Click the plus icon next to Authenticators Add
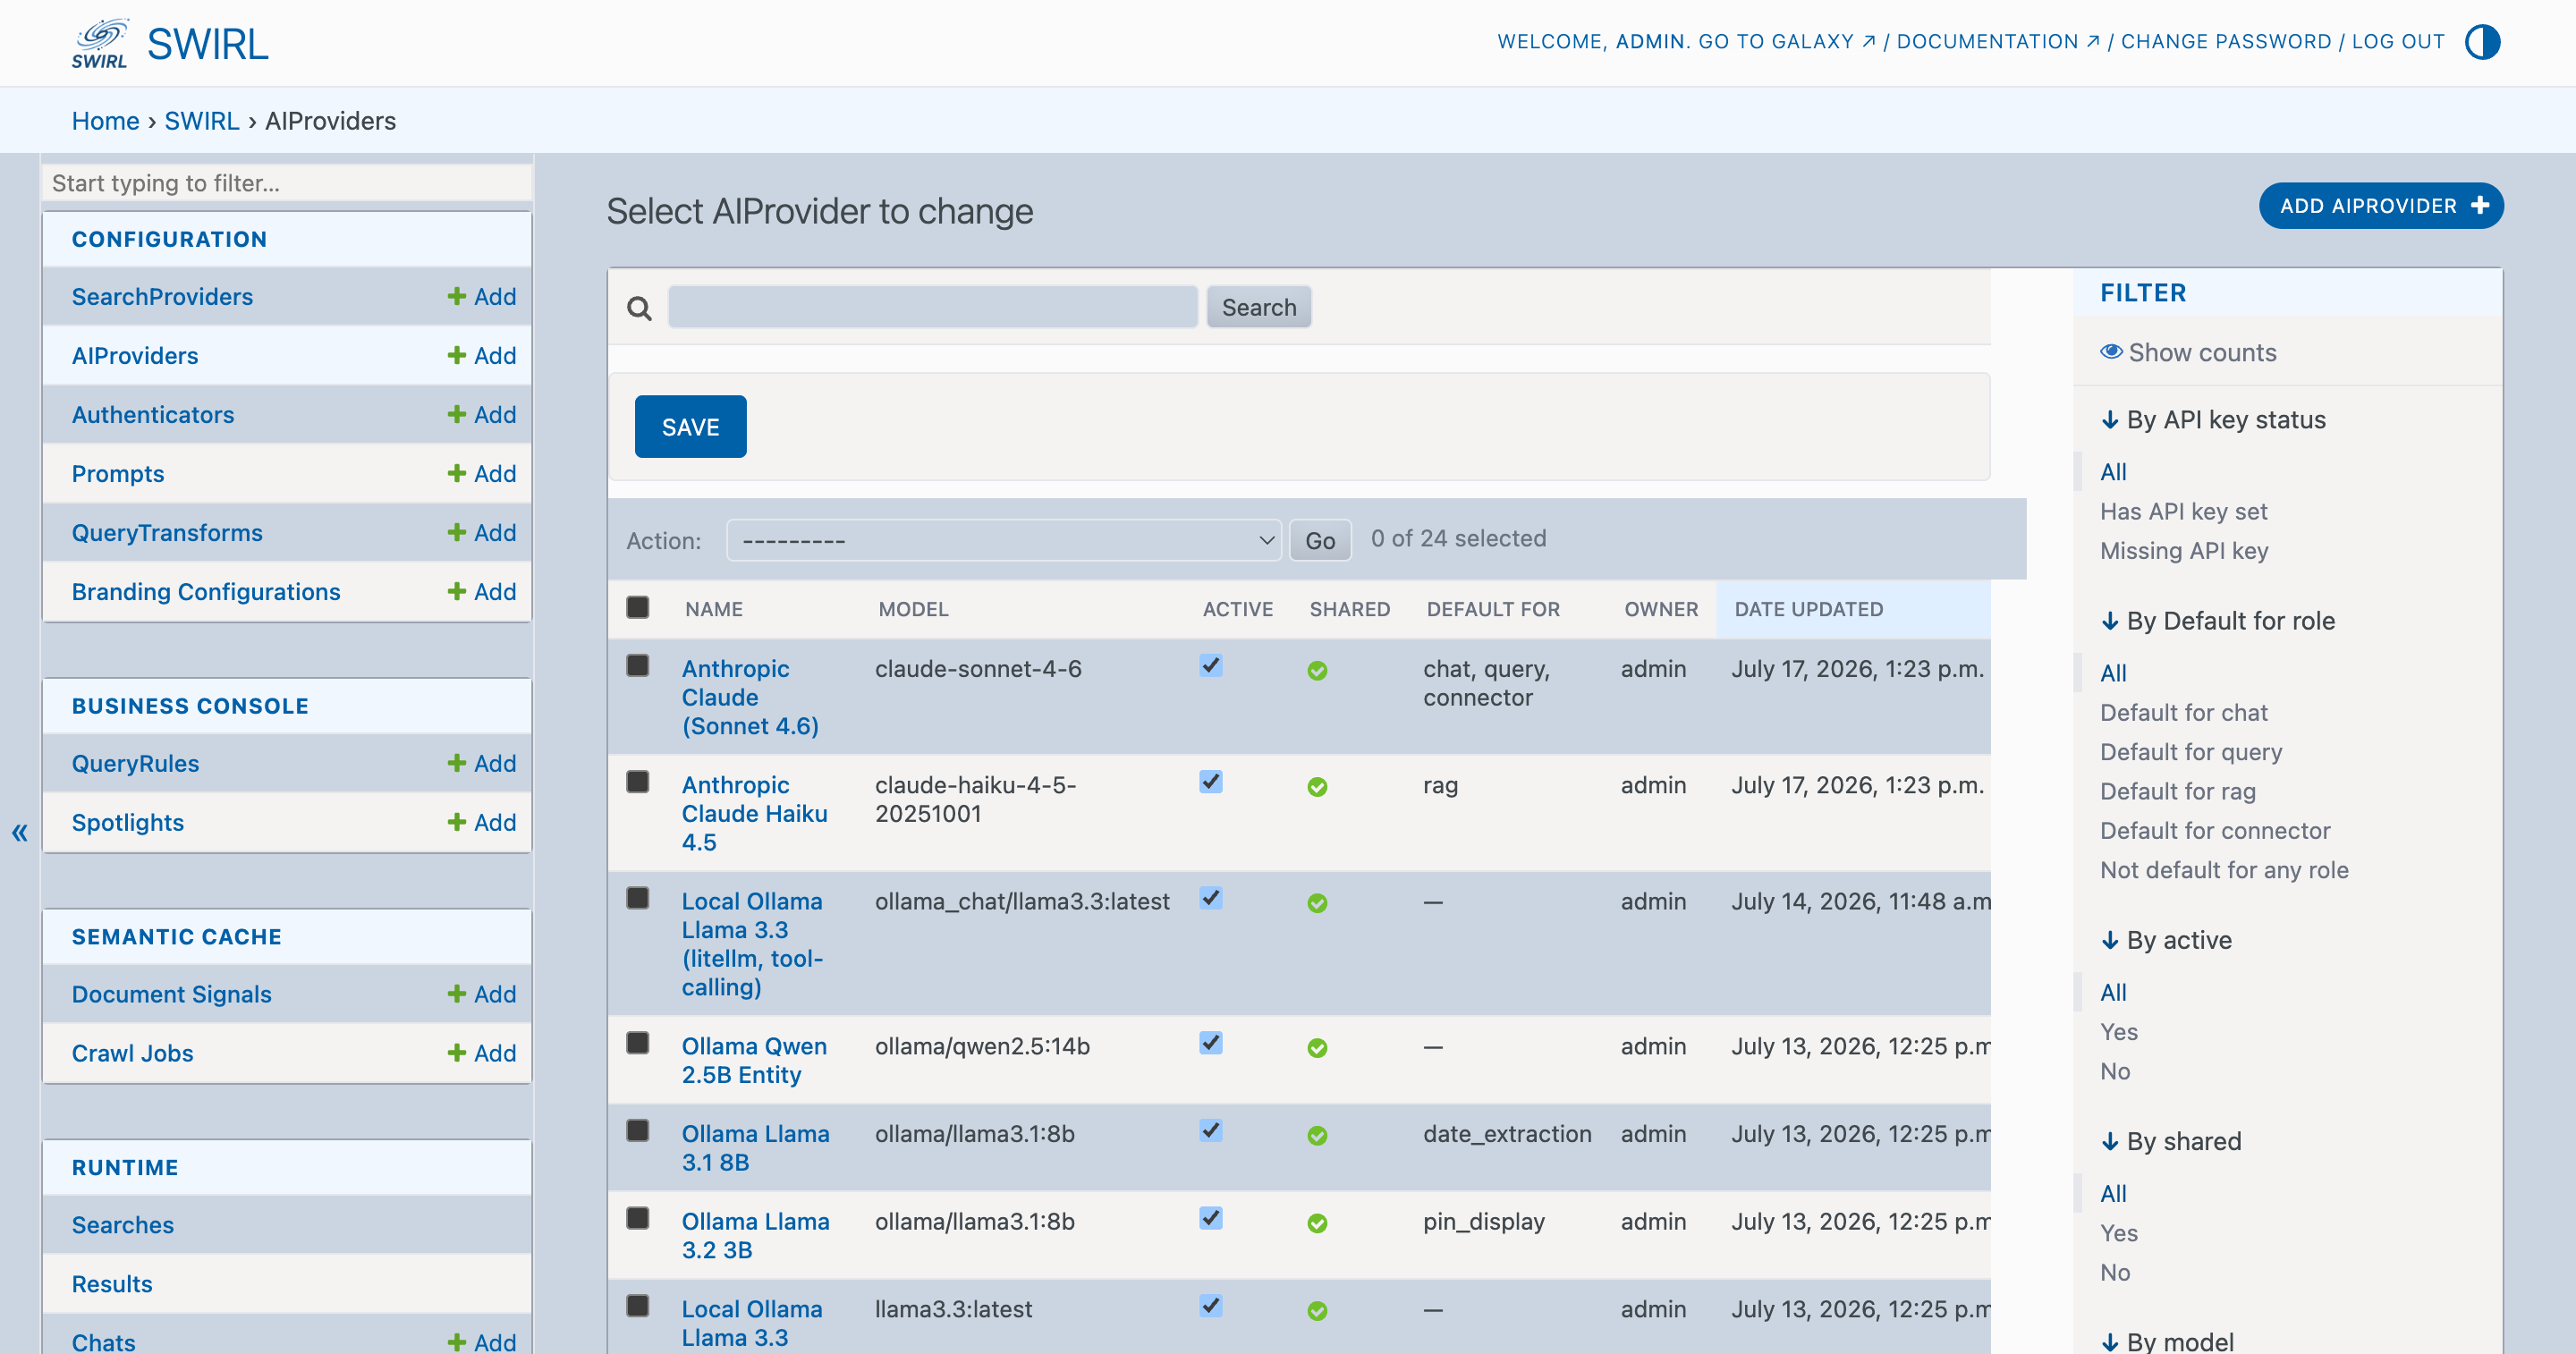The height and width of the screenshot is (1354, 2576). point(457,414)
